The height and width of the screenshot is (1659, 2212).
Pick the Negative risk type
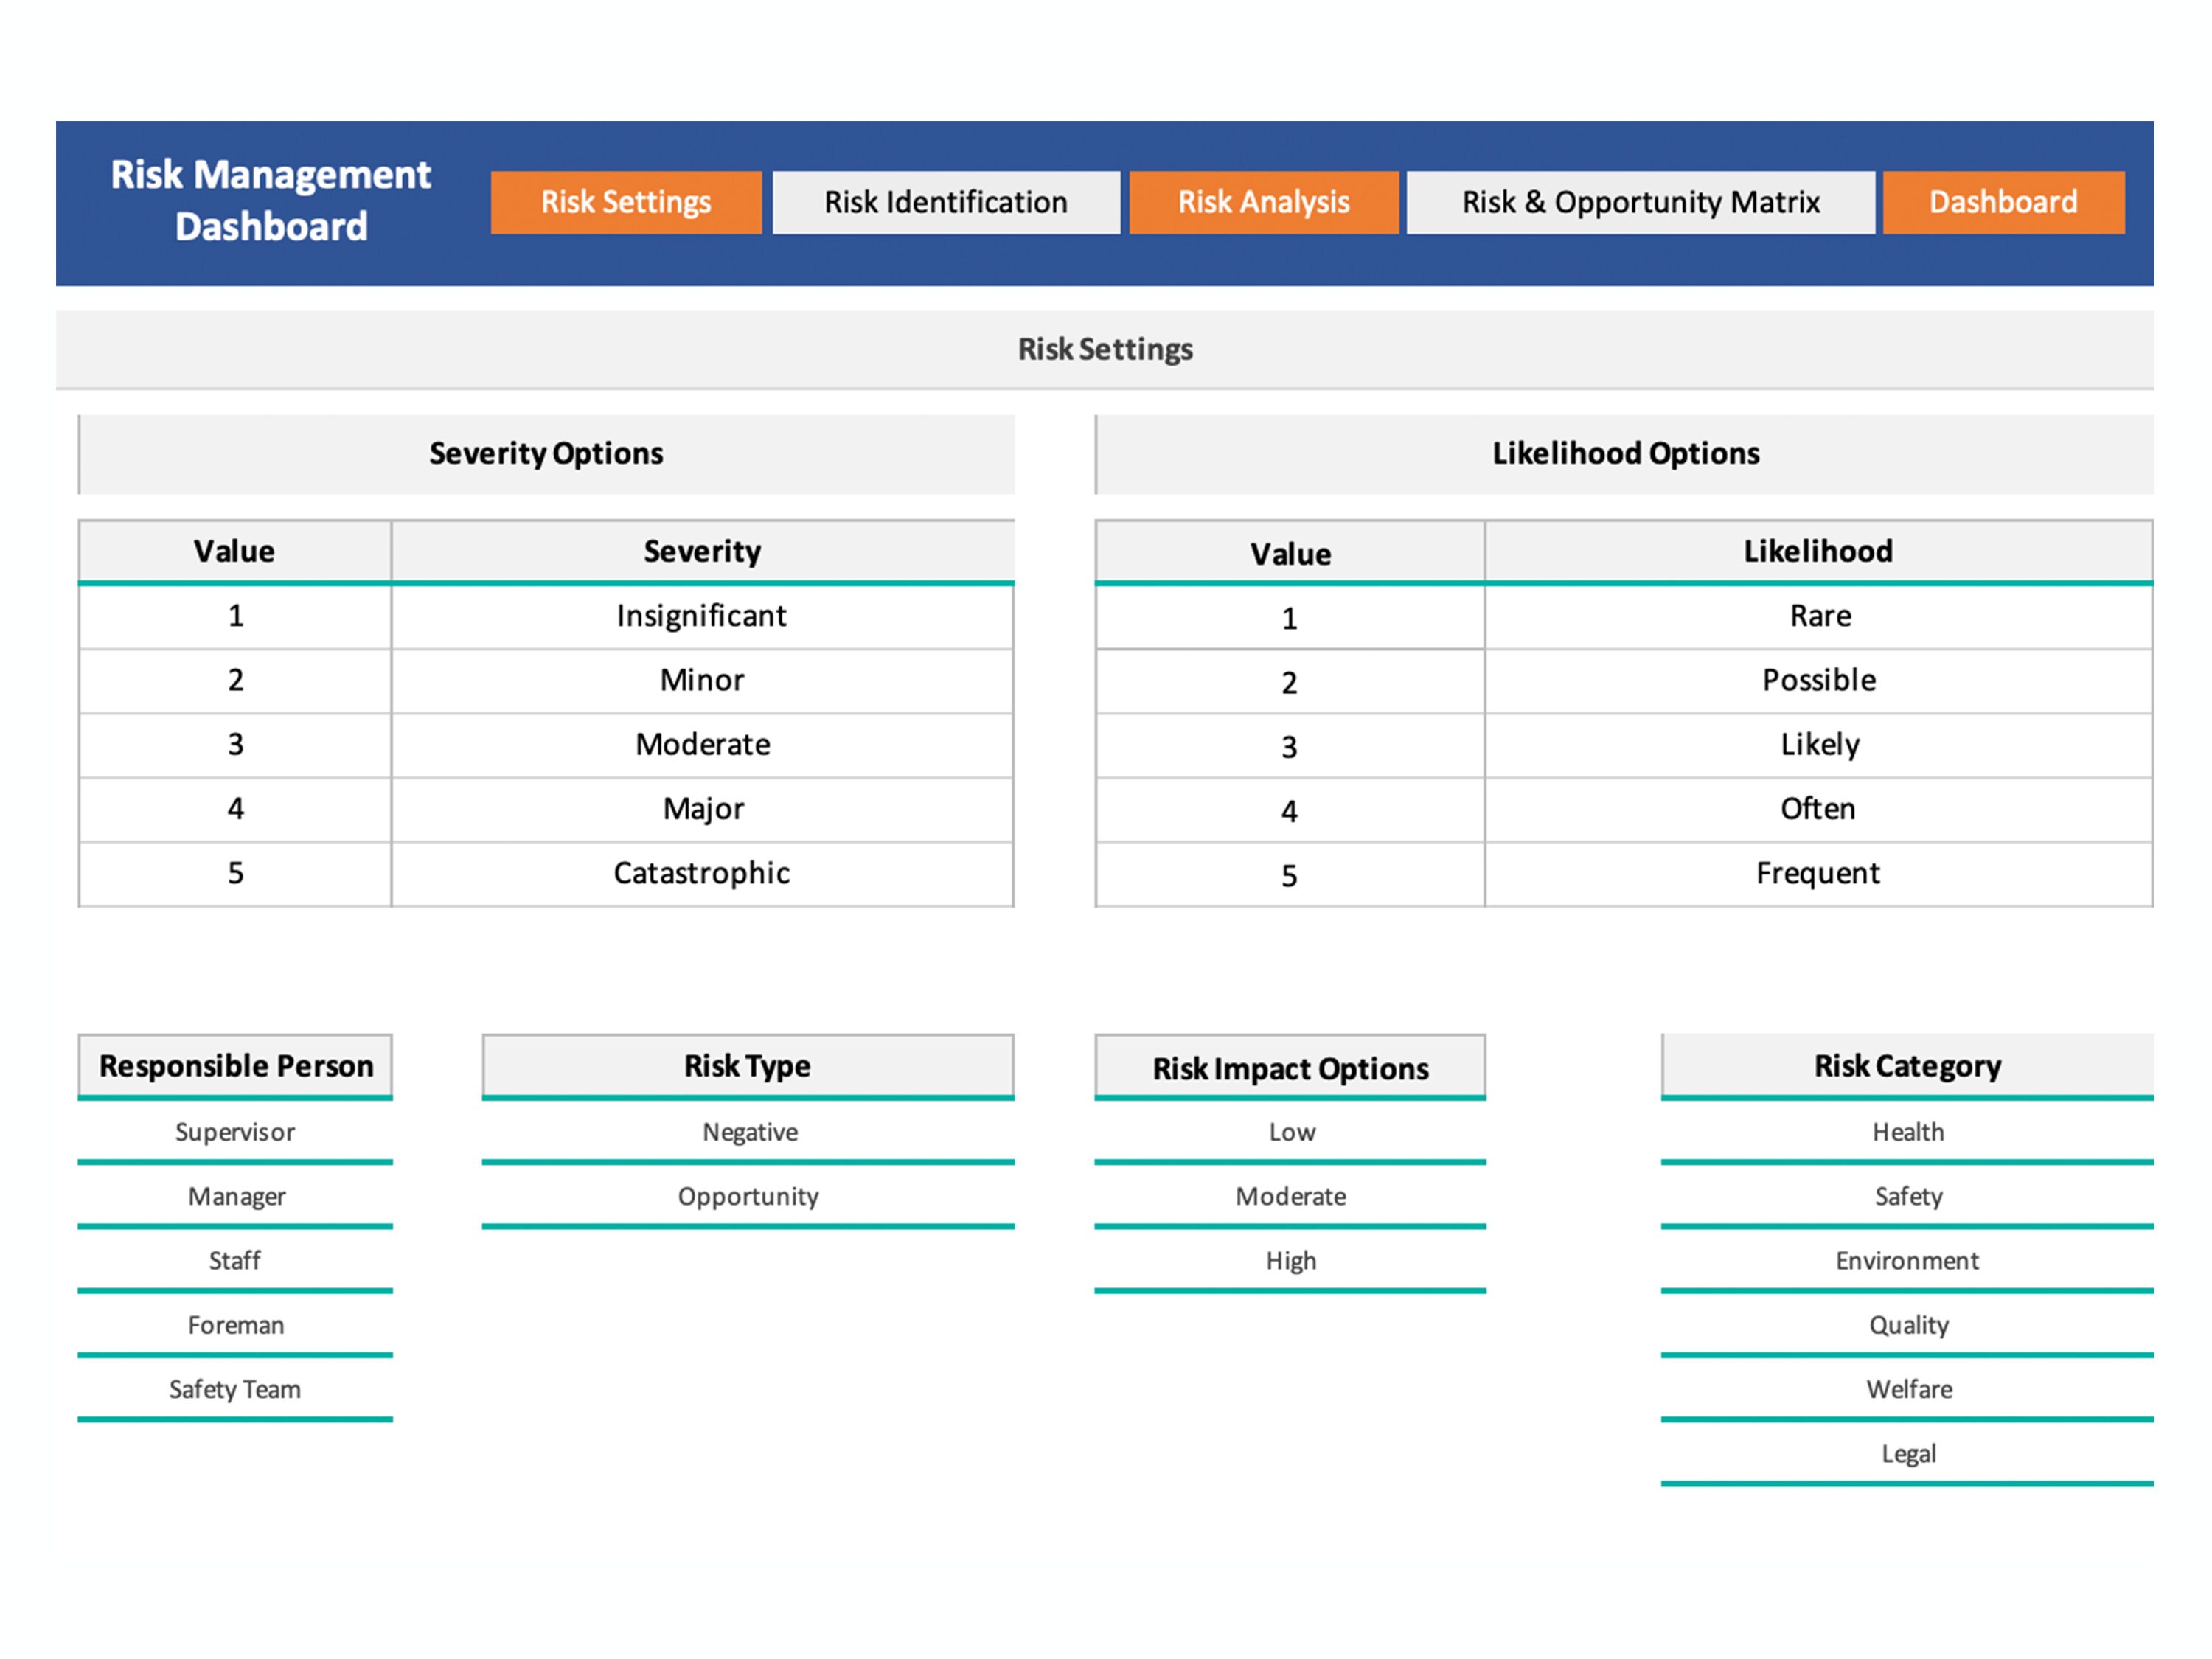pyautogui.click(x=748, y=1132)
